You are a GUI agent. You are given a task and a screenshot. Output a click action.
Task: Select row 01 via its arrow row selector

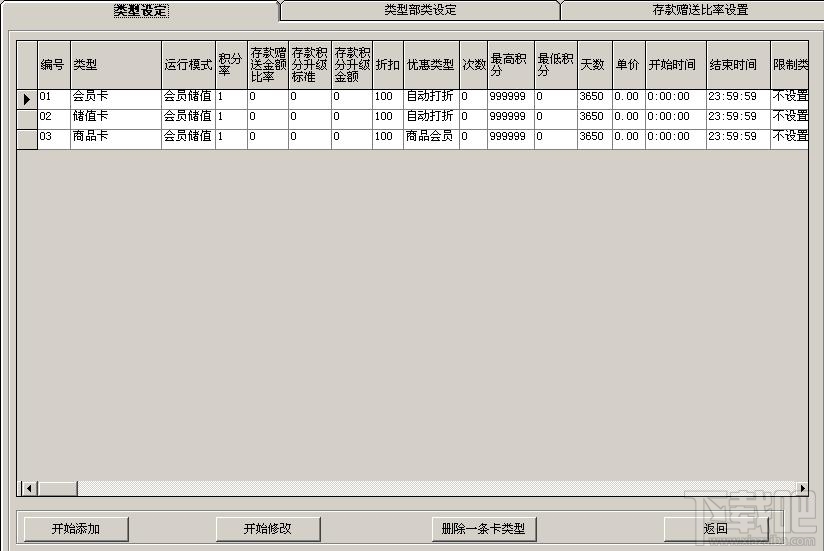click(x=27, y=99)
